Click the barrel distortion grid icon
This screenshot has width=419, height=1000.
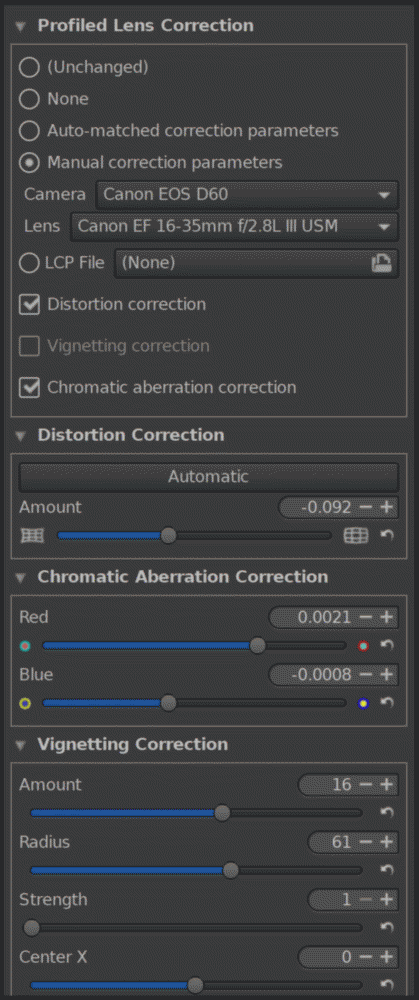(356, 536)
